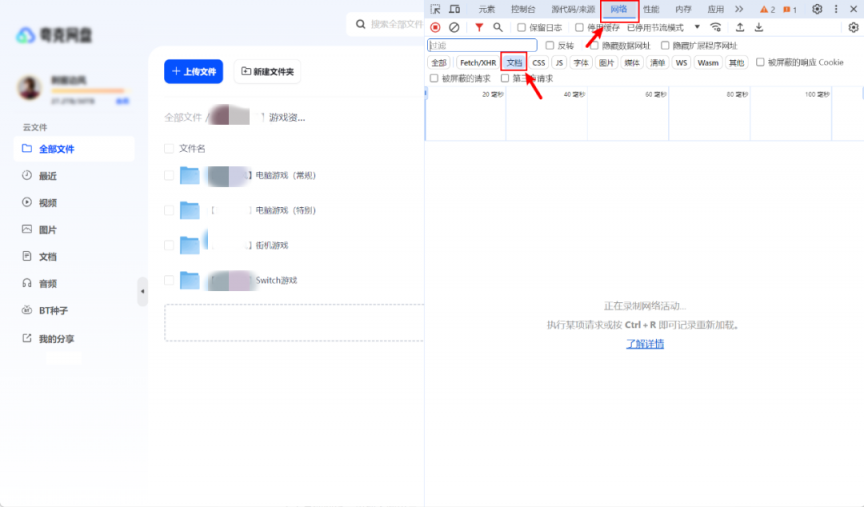Click the record network log button
This screenshot has width=864, height=507.
click(435, 27)
